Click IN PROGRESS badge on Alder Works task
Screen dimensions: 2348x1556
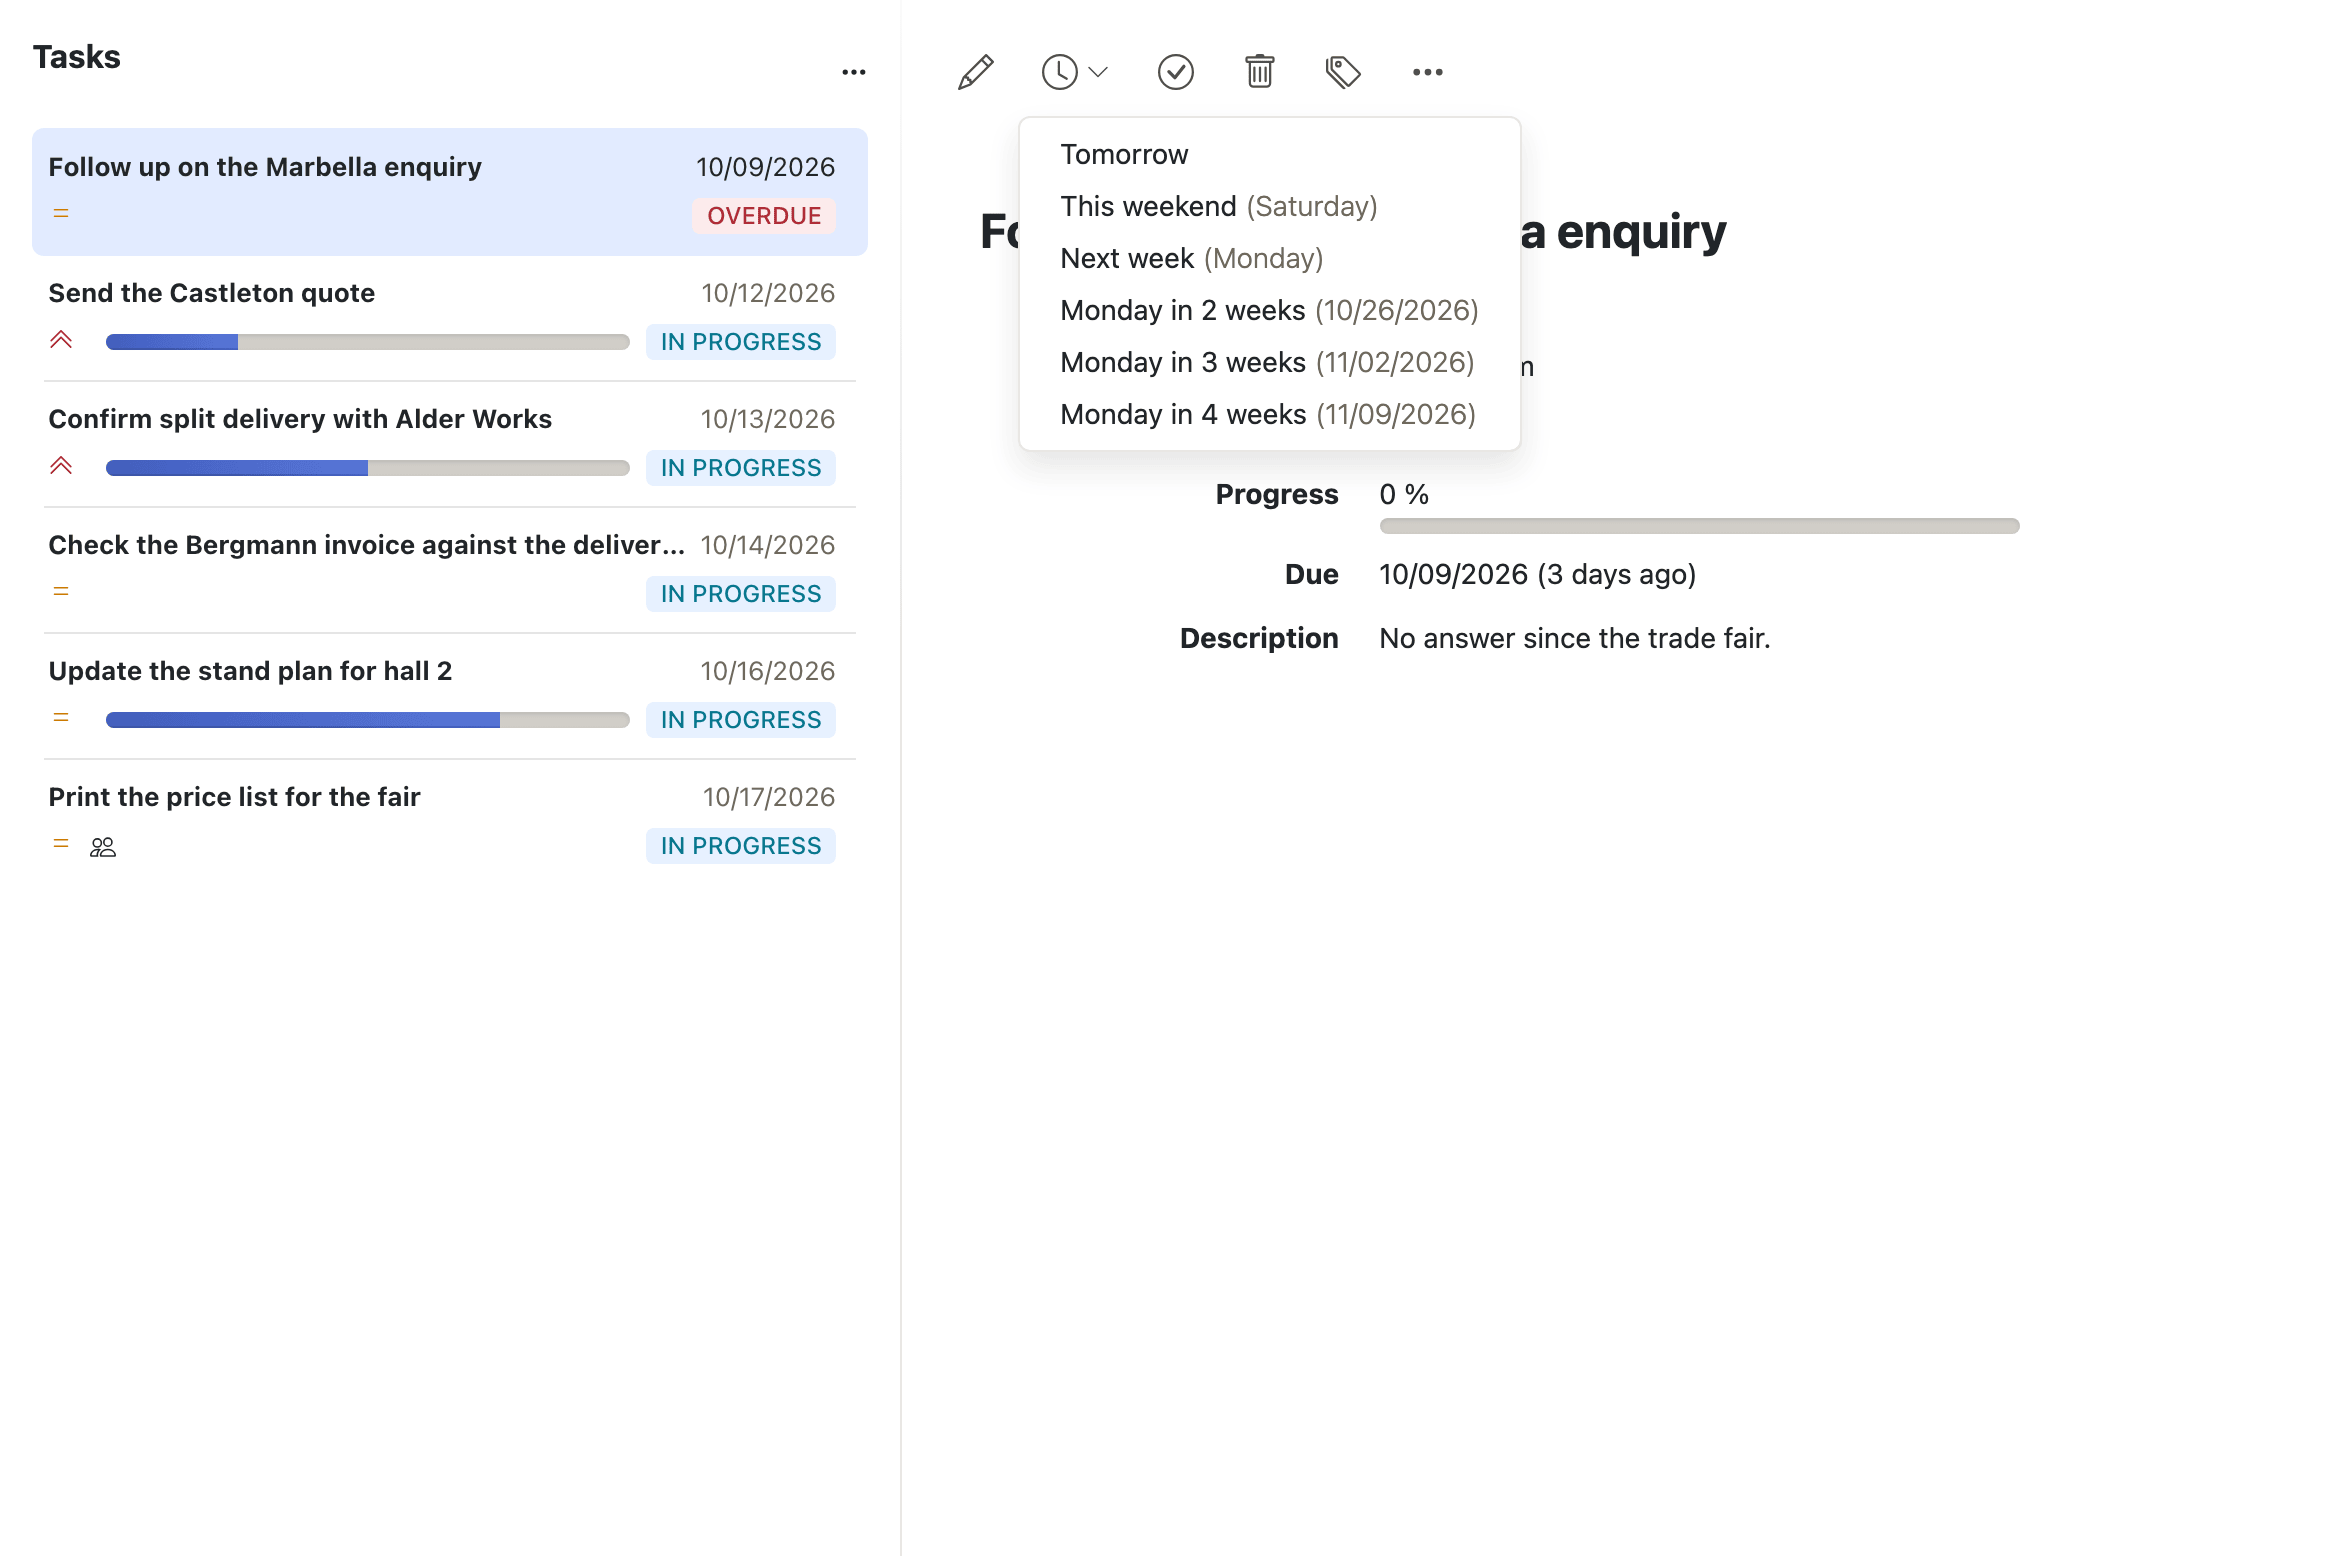tap(741, 468)
